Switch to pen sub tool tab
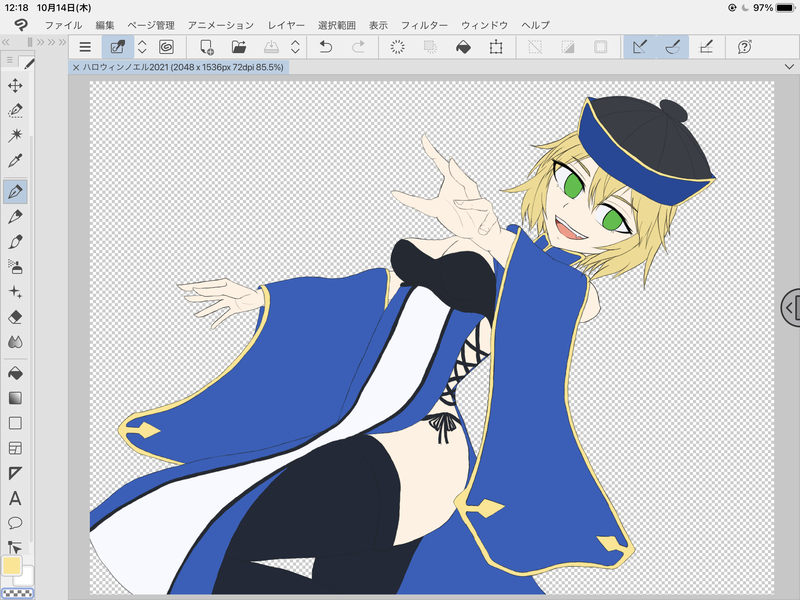 pyautogui.click(x=28, y=63)
